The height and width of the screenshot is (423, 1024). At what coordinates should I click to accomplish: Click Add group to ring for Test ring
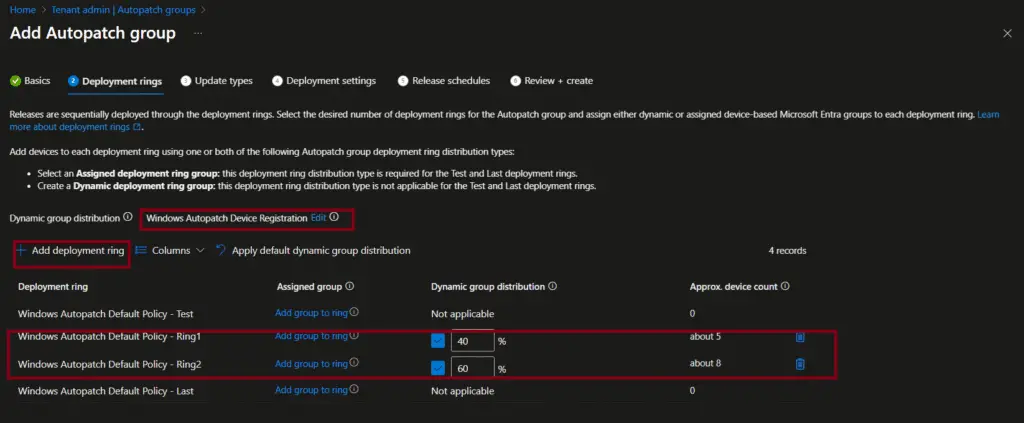click(x=311, y=313)
